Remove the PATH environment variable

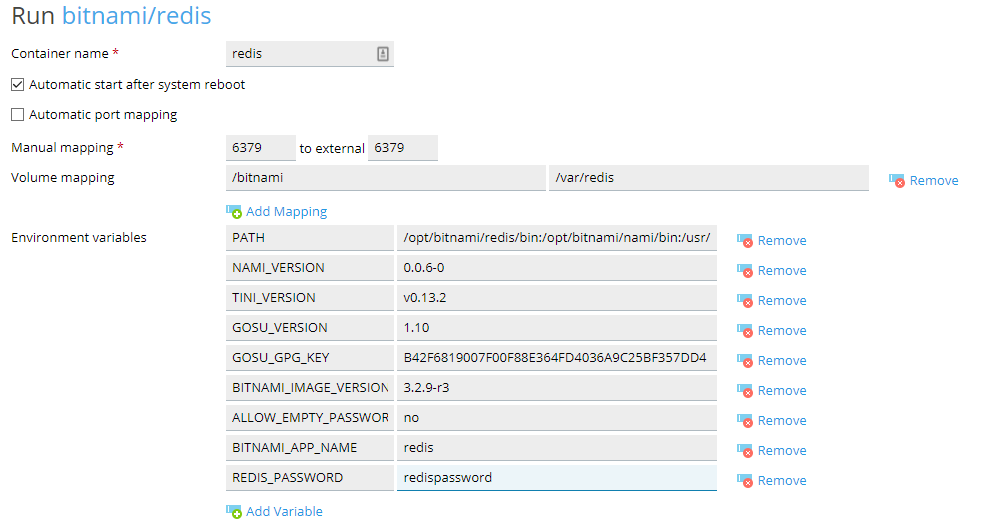pos(781,241)
